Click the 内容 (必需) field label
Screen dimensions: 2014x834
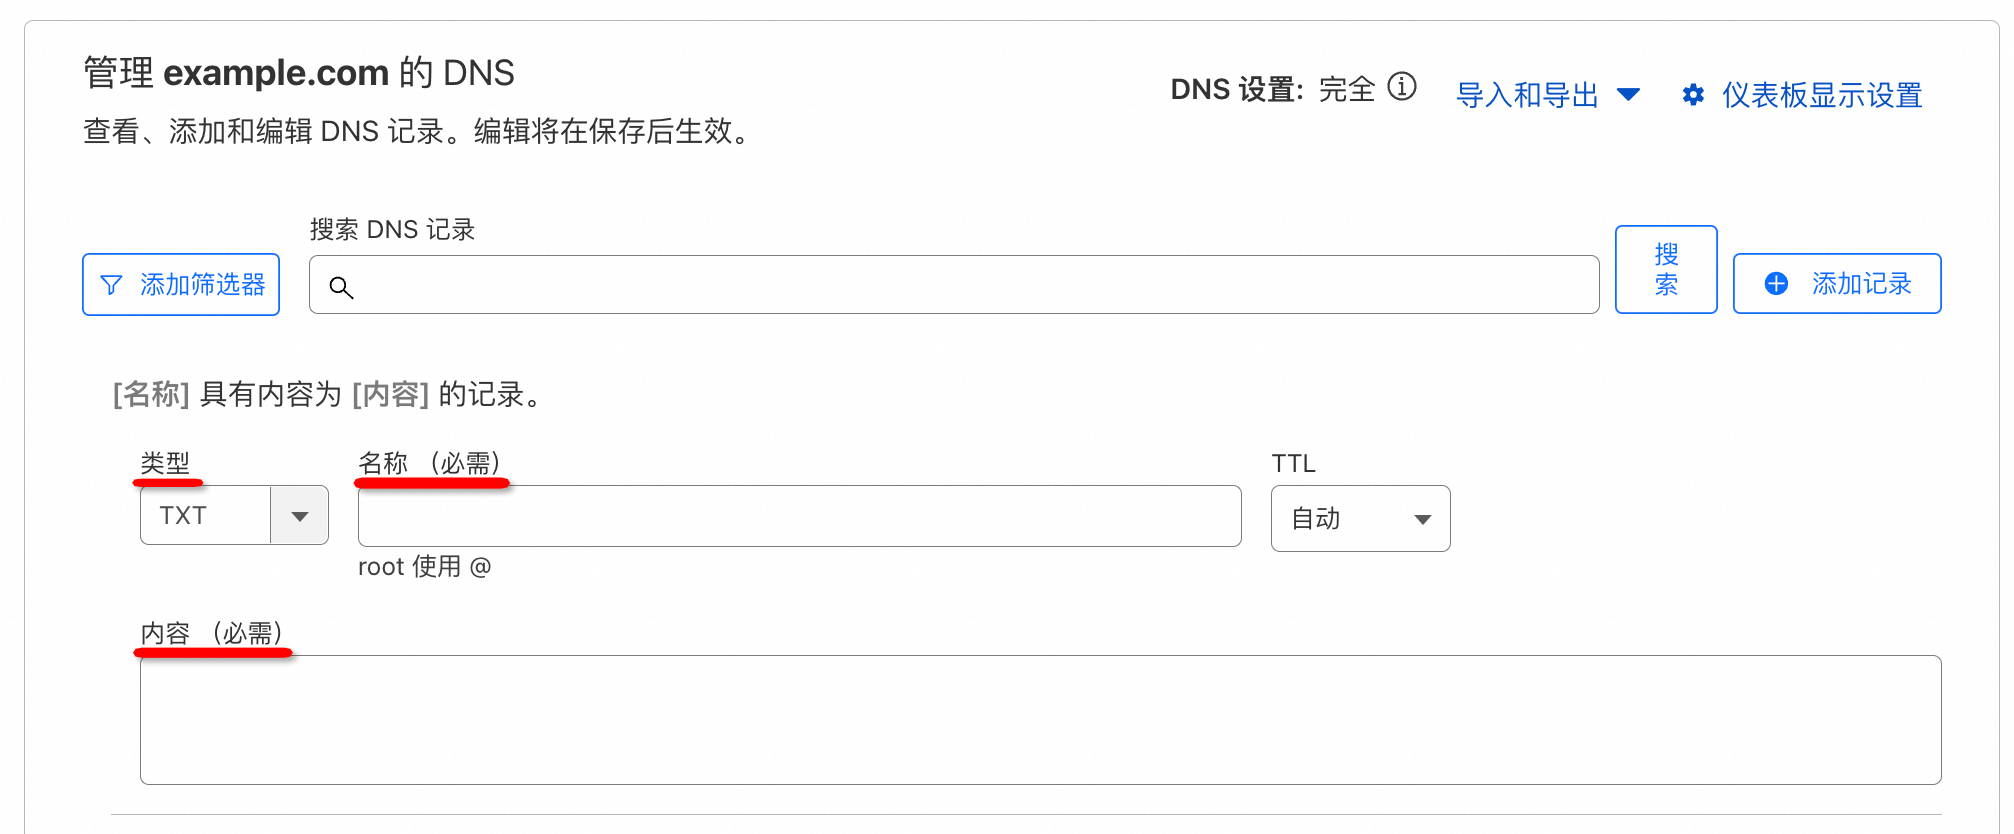[212, 633]
